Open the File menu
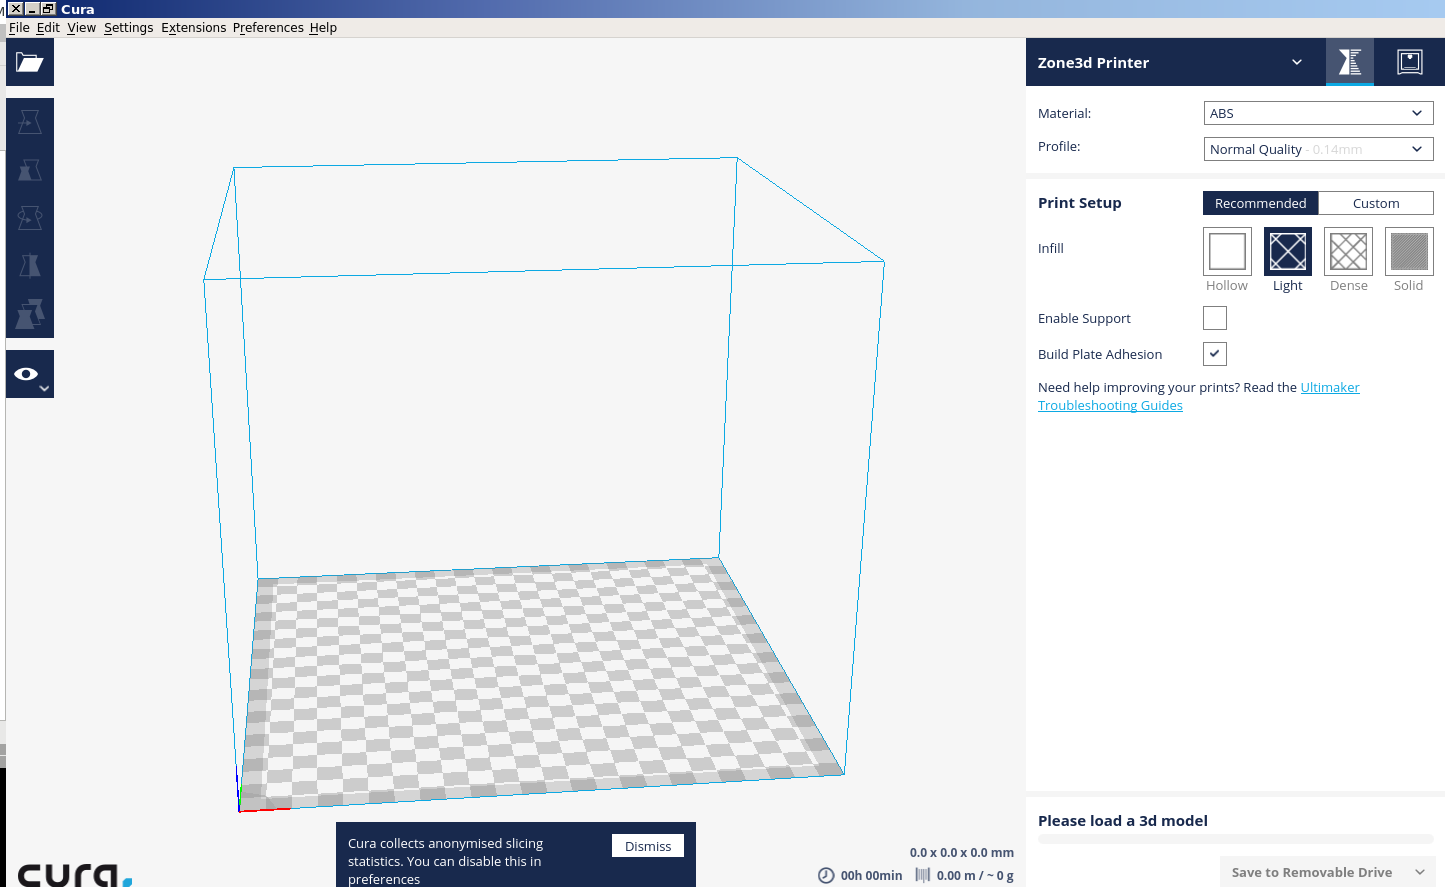This screenshot has height=887, width=1445. (x=19, y=28)
